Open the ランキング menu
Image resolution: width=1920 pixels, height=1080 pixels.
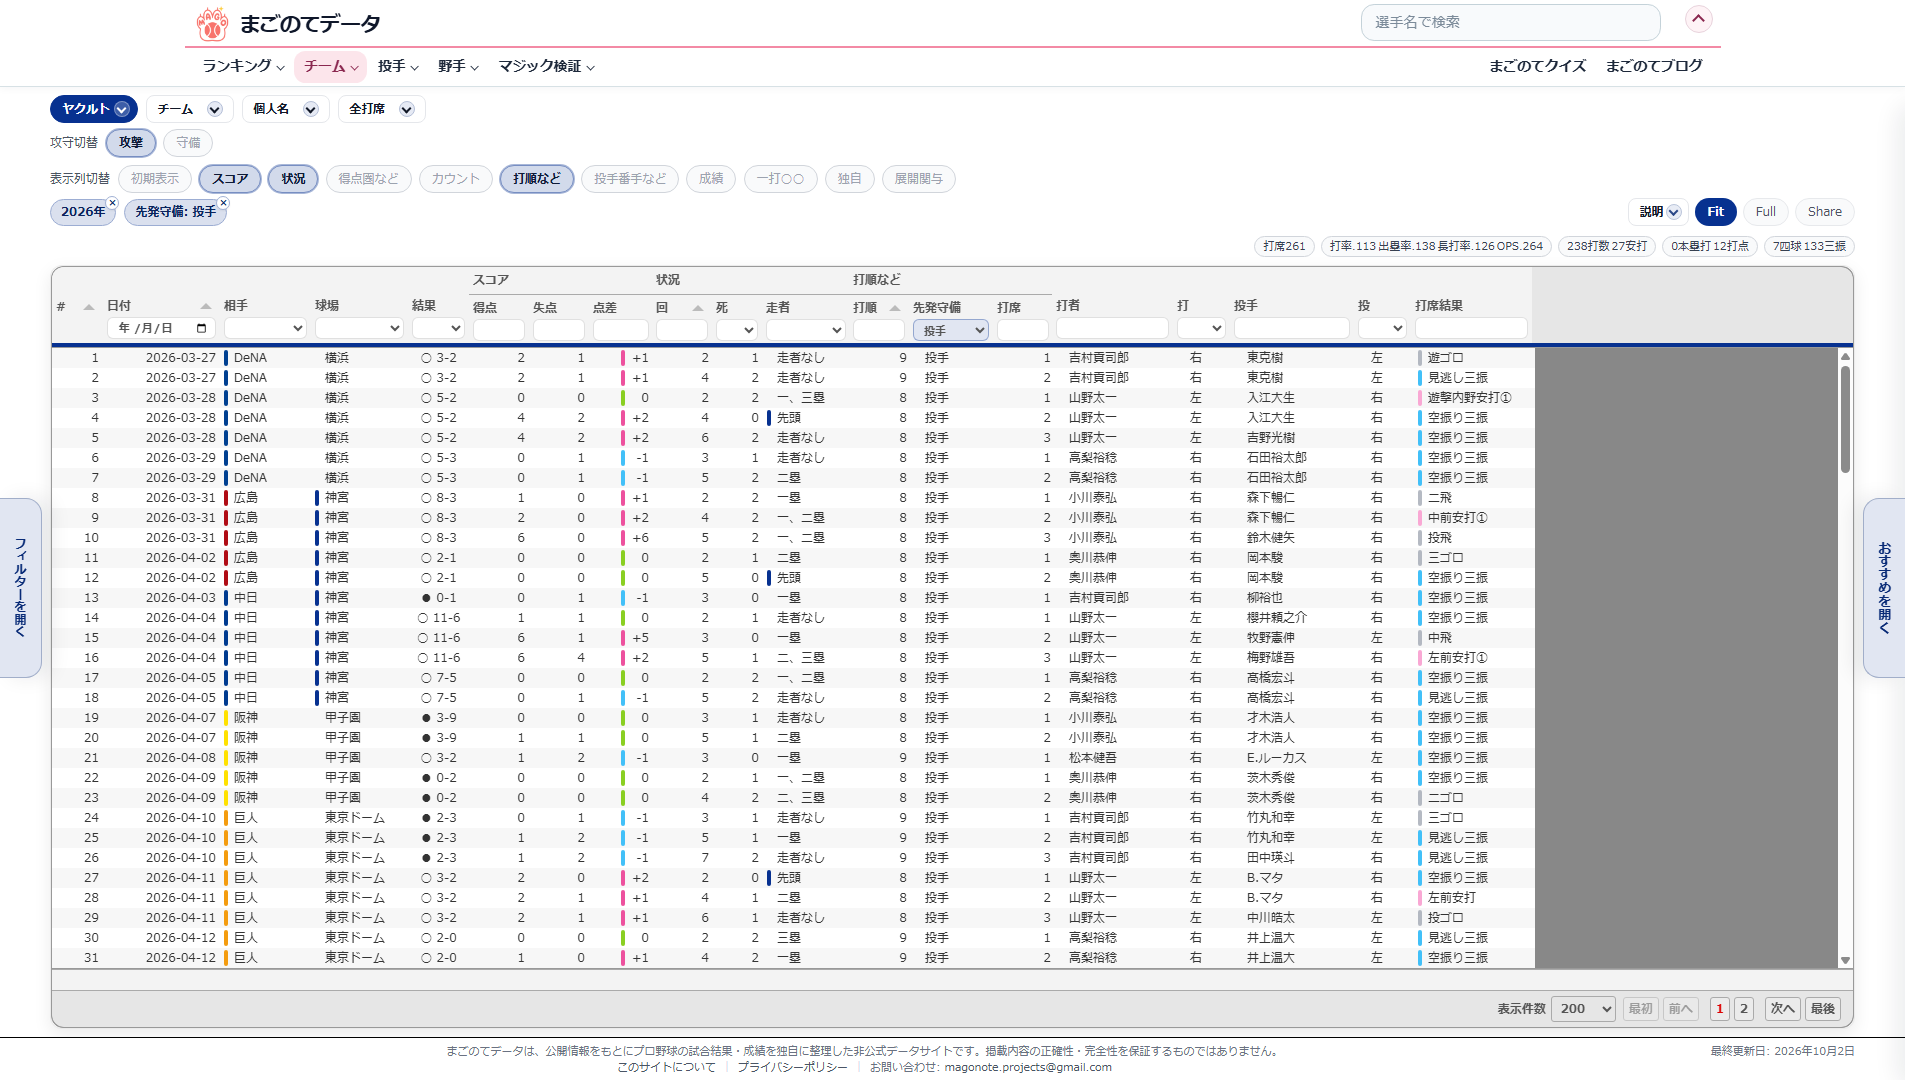[243, 66]
